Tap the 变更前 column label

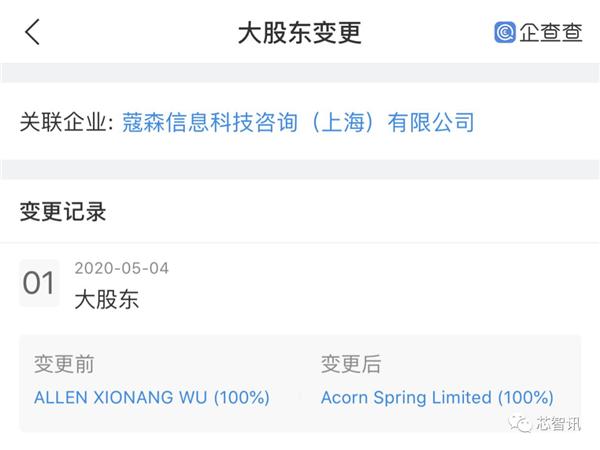click(64, 364)
